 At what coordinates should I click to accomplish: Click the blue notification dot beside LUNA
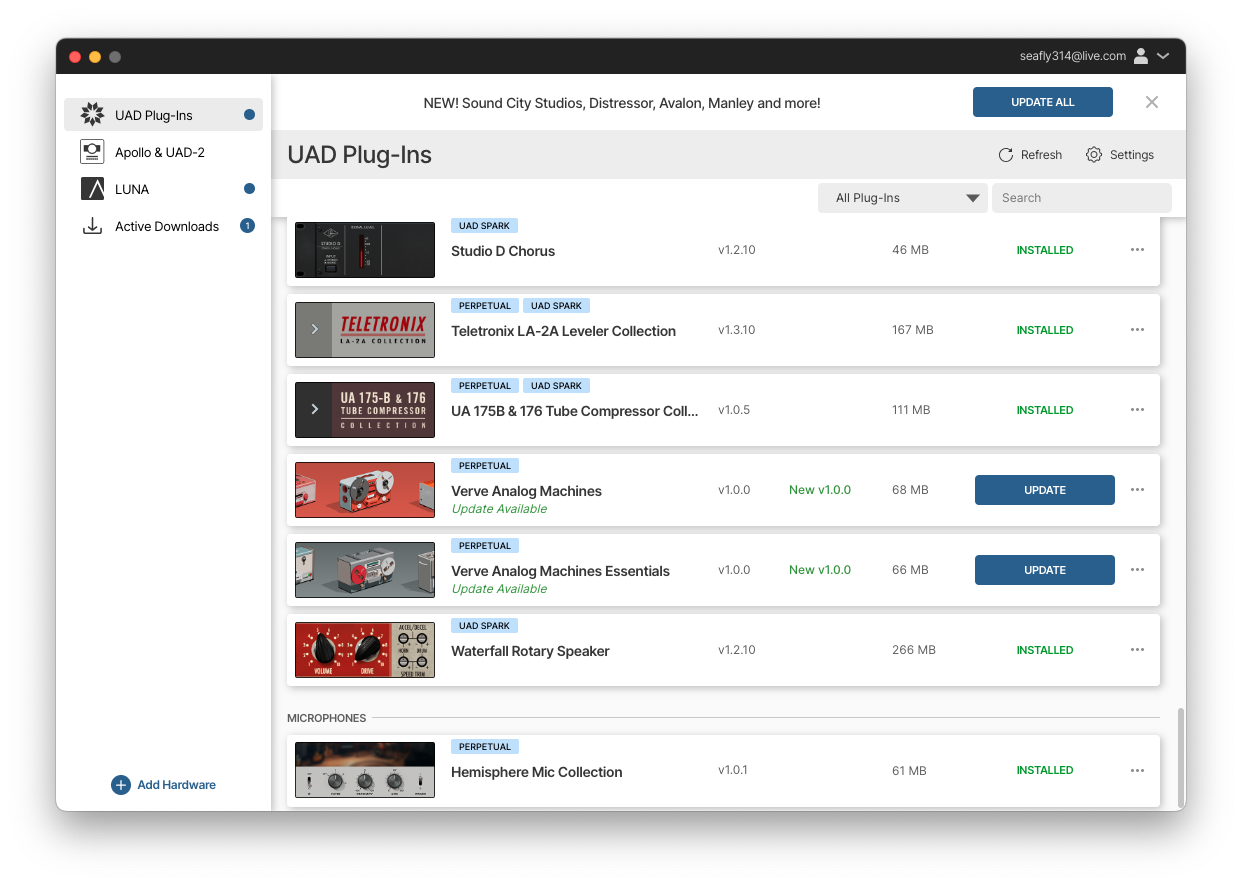(x=249, y=188)
